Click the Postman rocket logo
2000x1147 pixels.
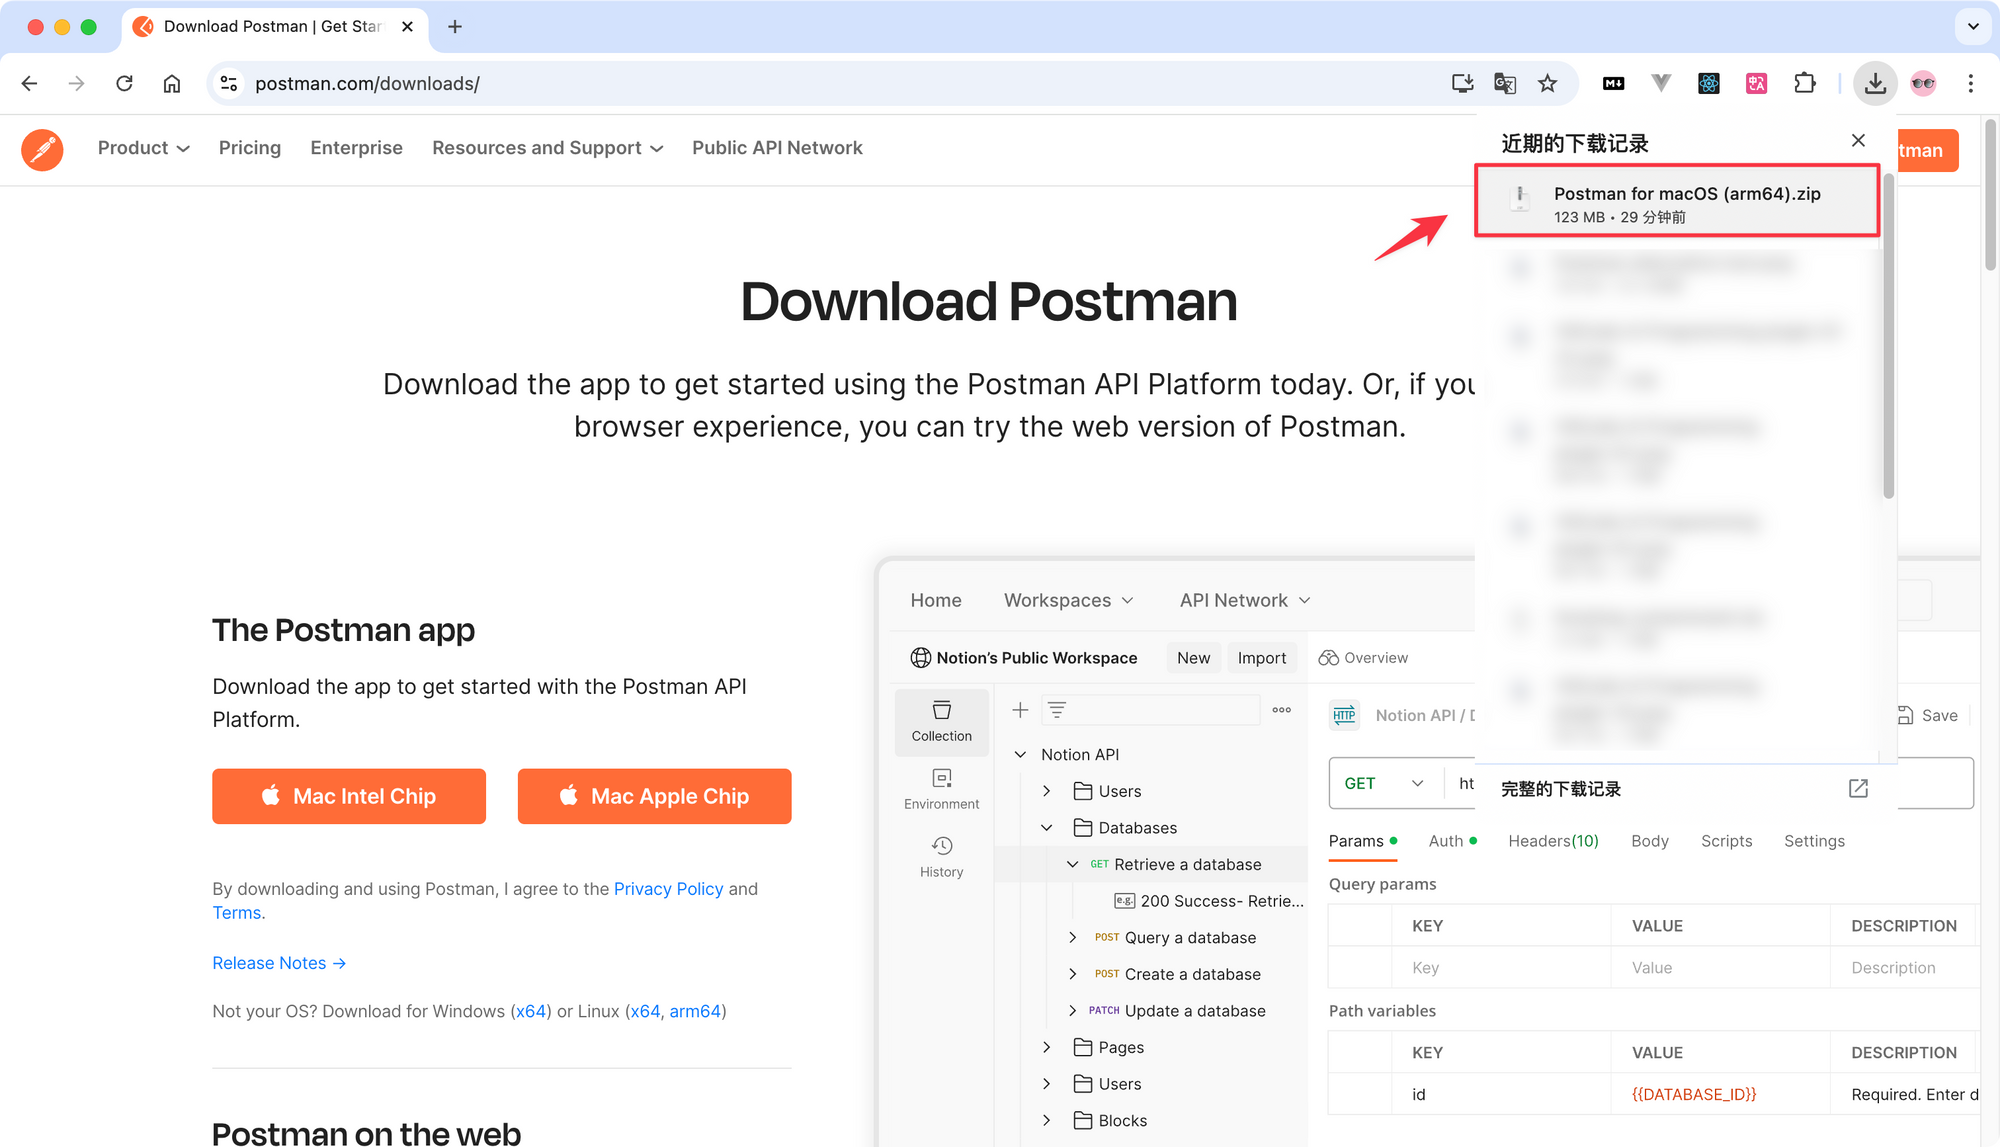(x=42, y=149)
